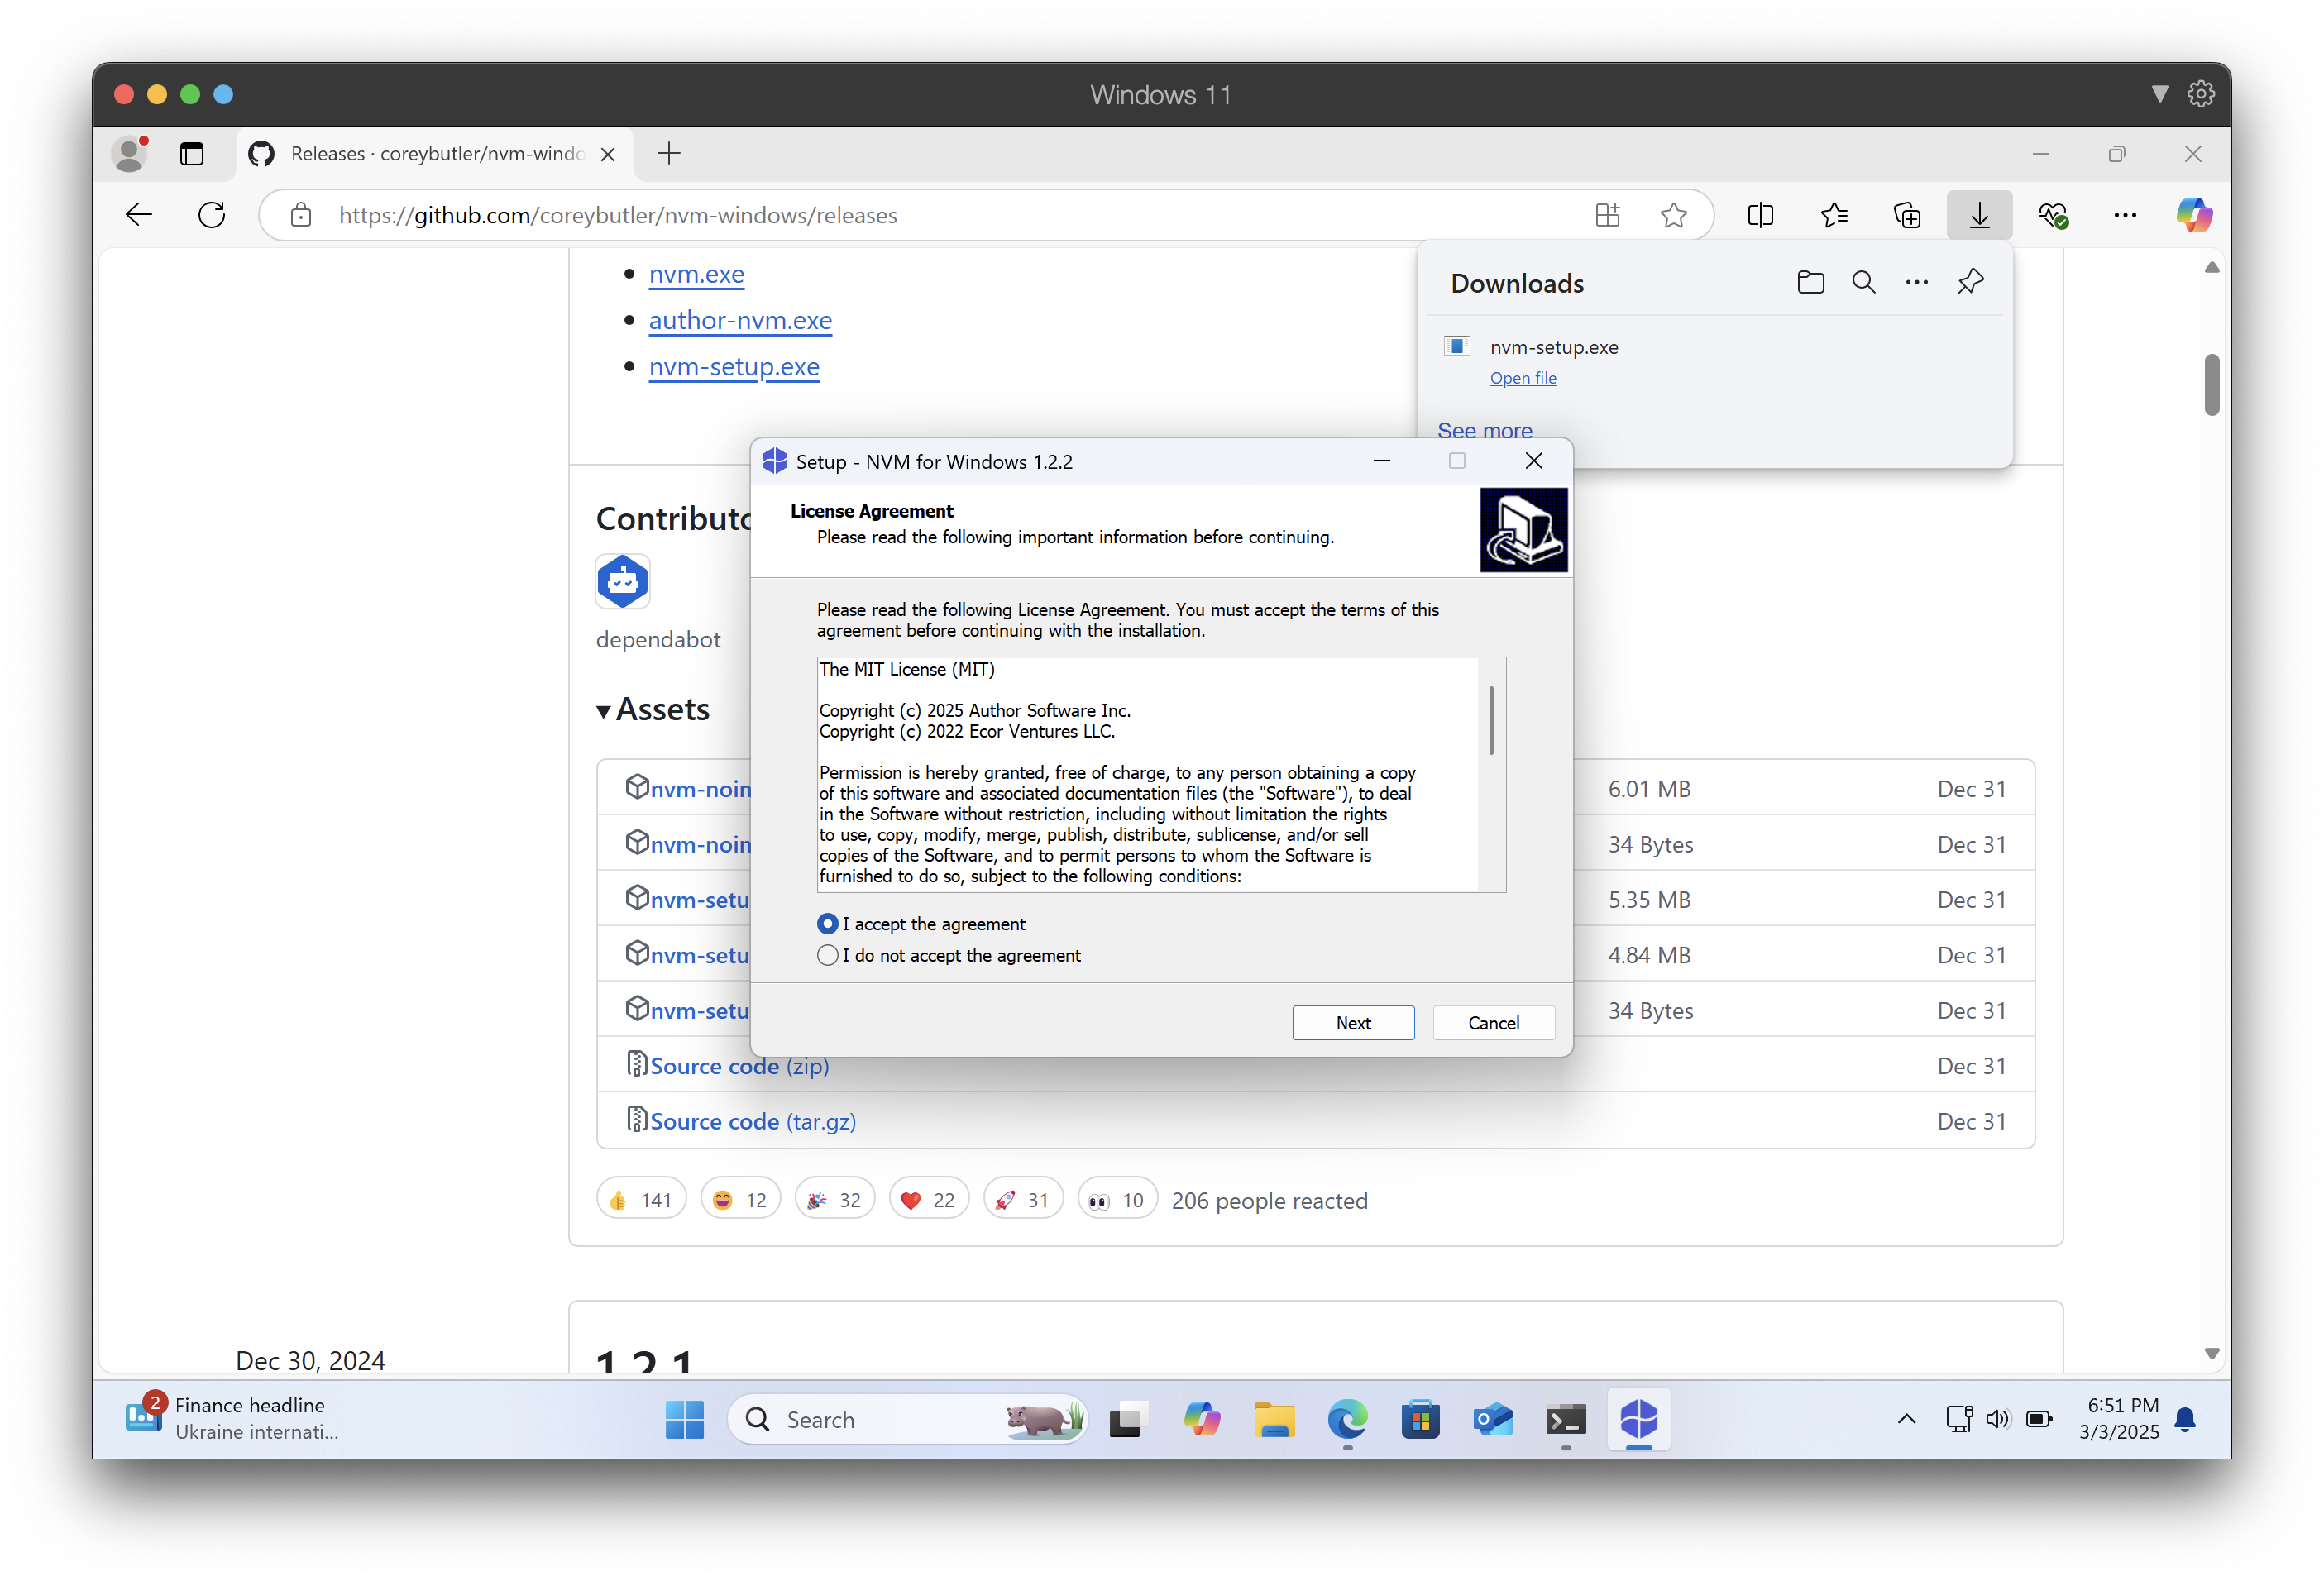Click the license text scrollbar thumb
The width and height of the screenshot is (2324, 1581).
tap(1491, 720)
